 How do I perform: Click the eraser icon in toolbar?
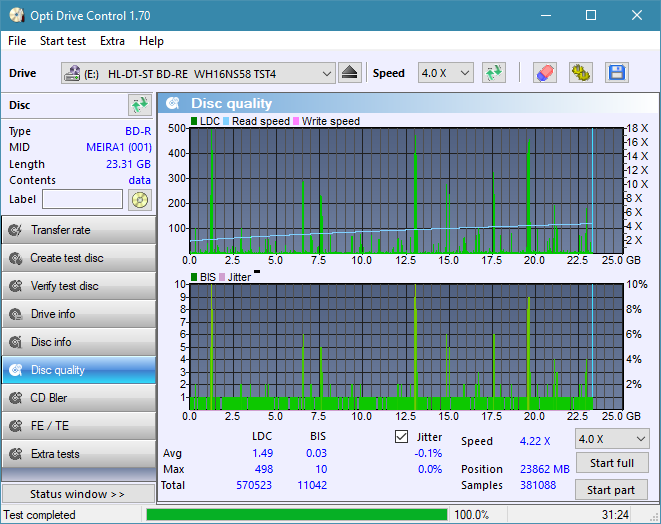tap(544, 73)
